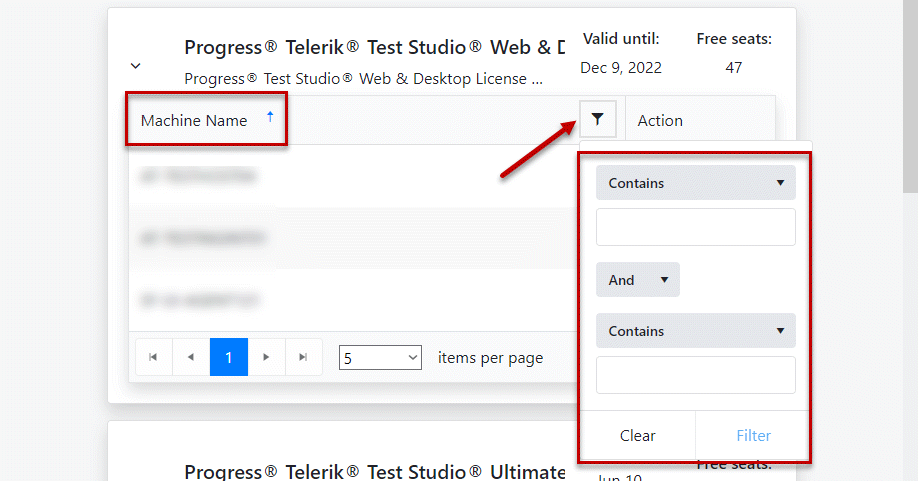Clear the Machine Name filter

pos(638,435)
